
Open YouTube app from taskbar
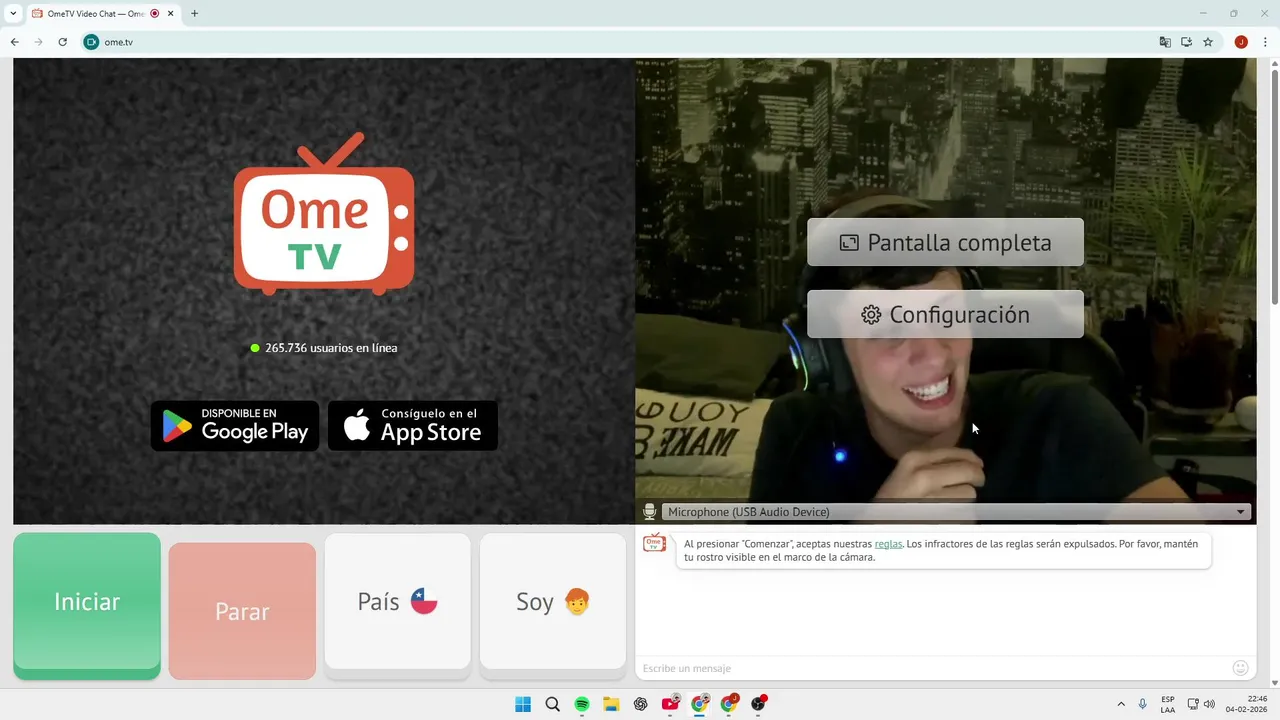pos(670,704)
